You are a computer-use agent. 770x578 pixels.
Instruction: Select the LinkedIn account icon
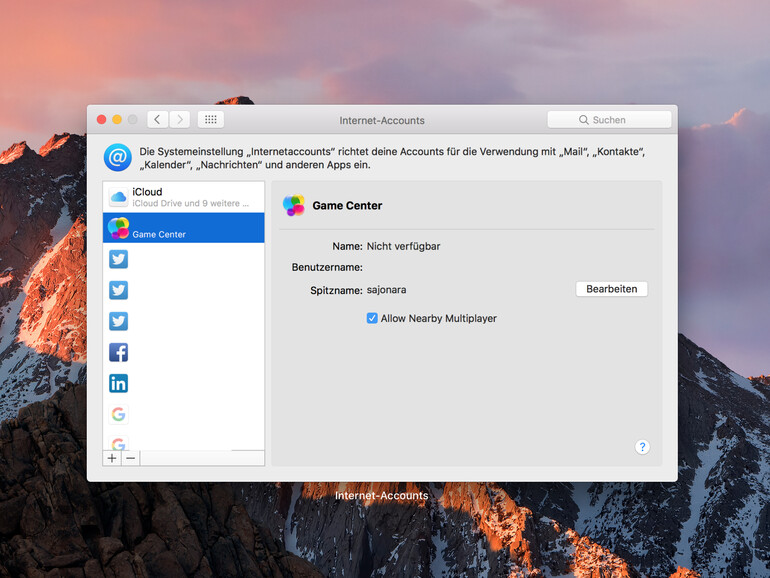119,383
